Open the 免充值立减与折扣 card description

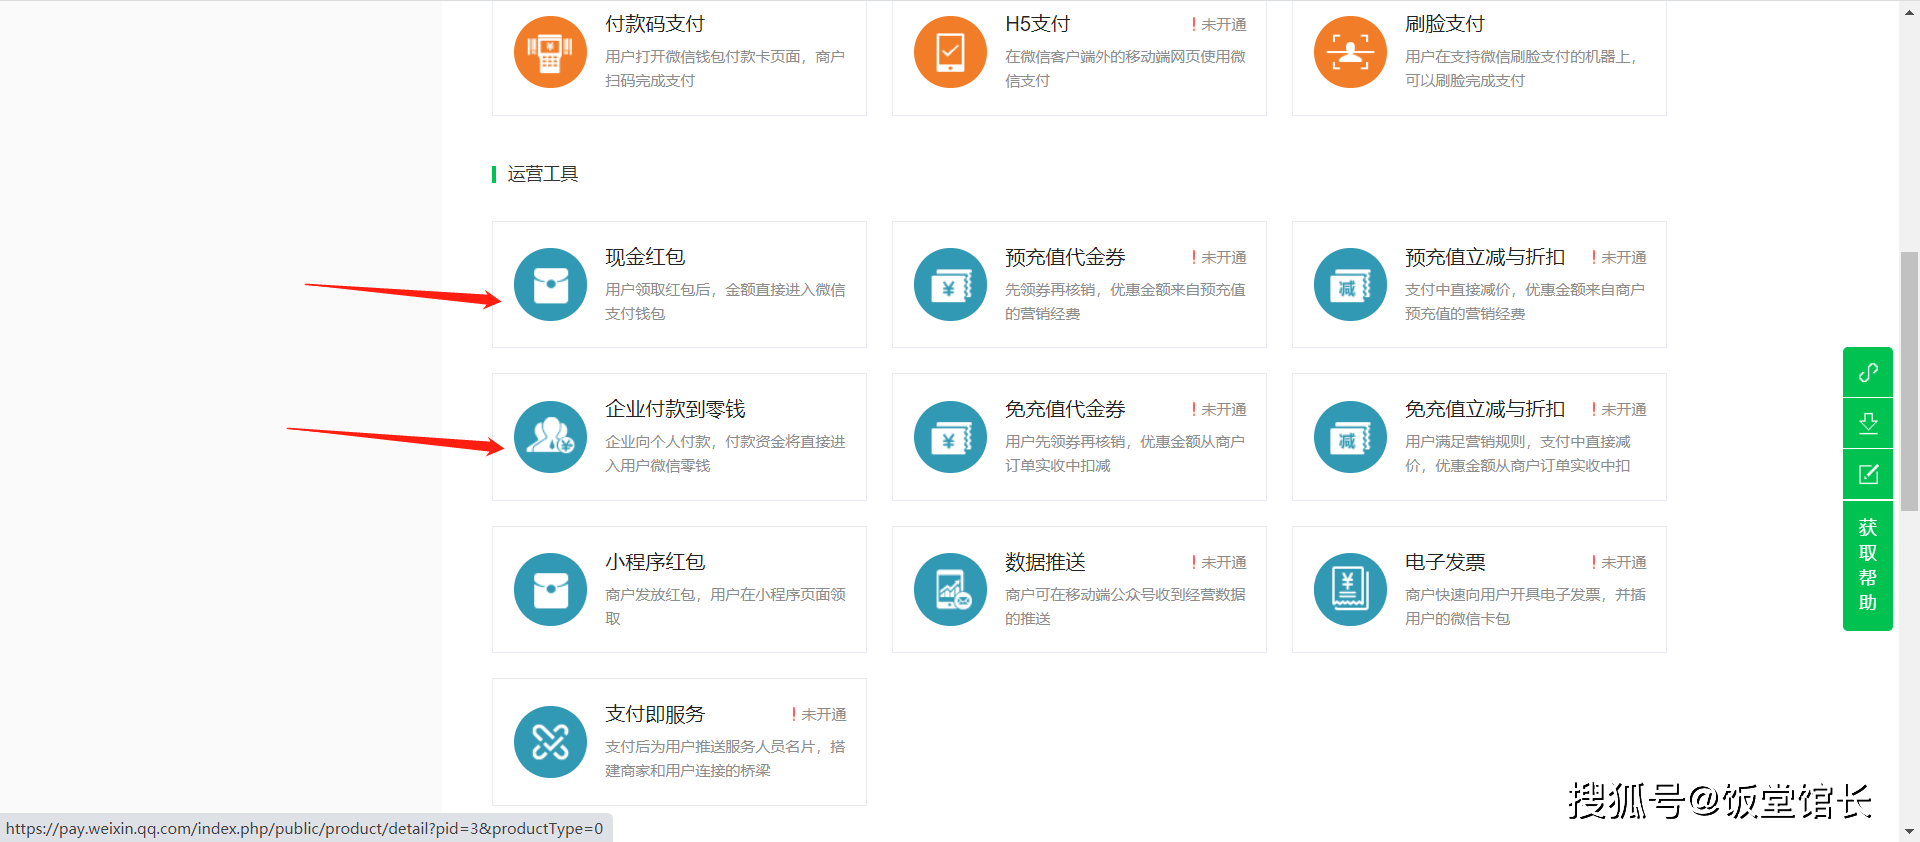tap(1517, 453)
